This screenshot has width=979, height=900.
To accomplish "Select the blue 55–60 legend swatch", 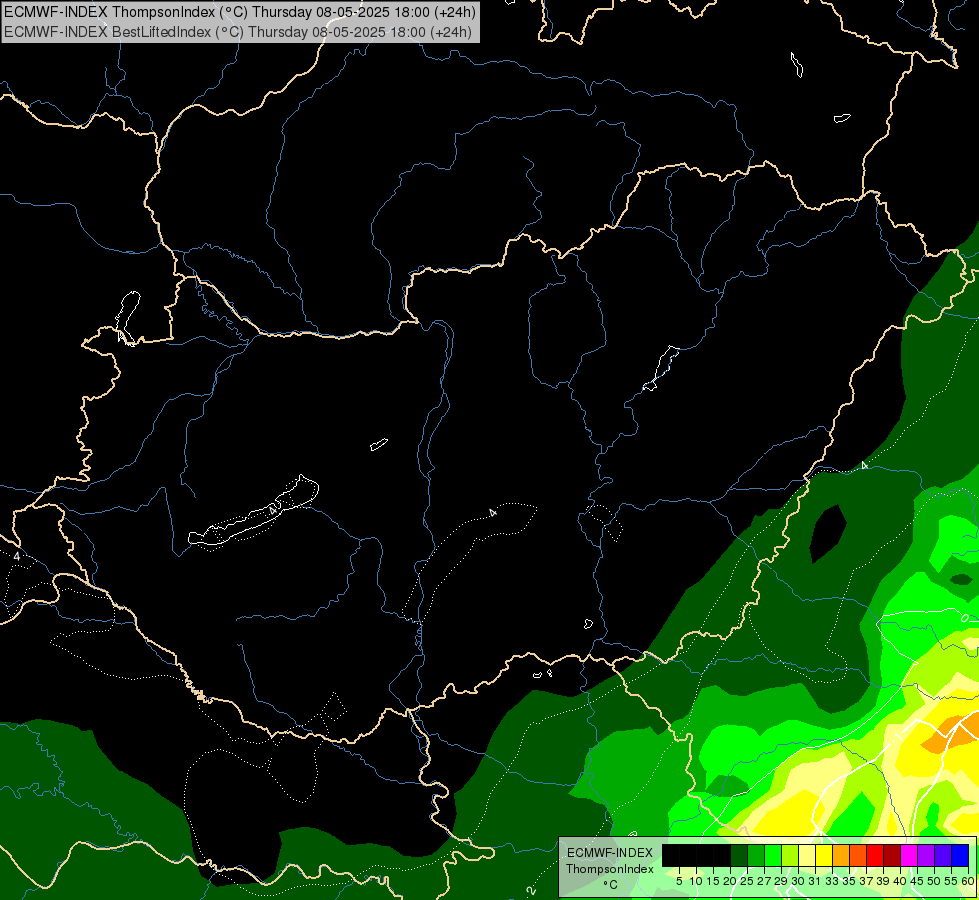I will tap(960, 855).
